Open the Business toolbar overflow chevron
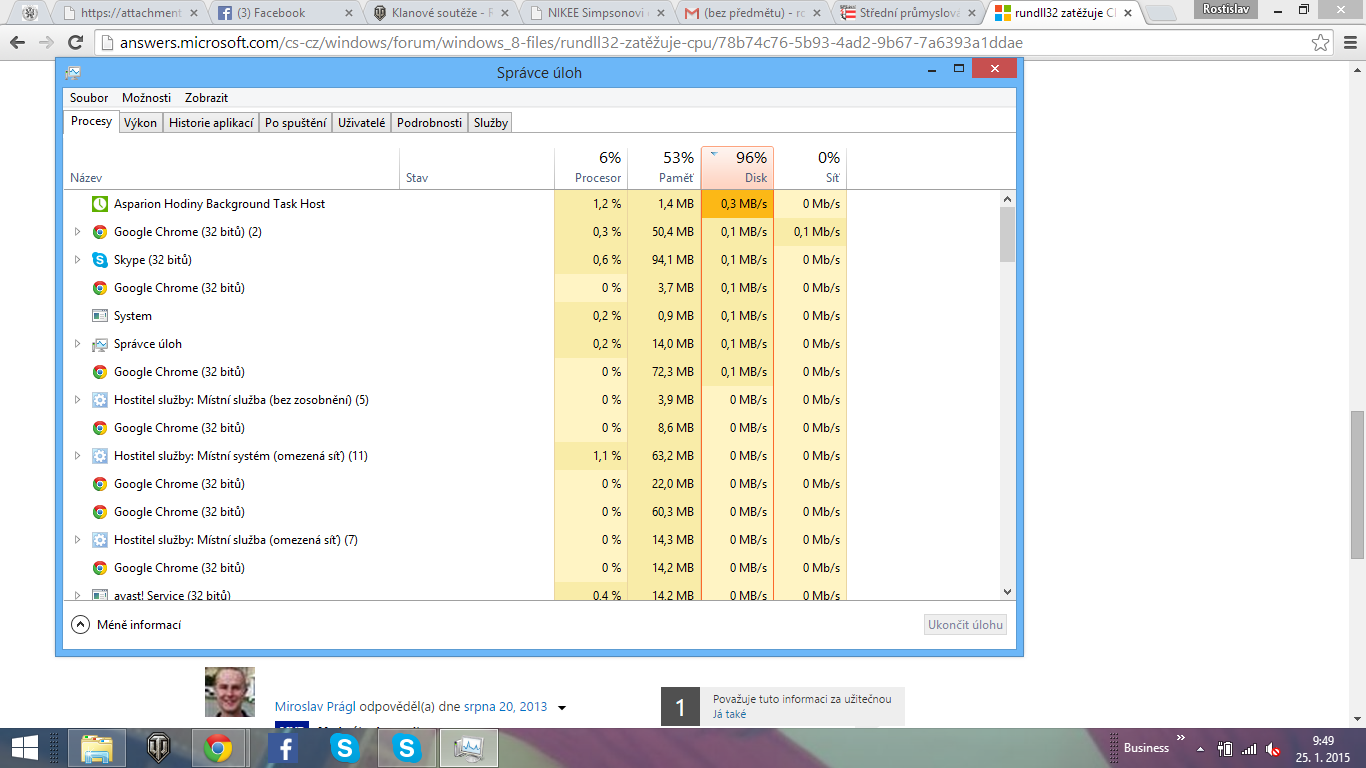 click(x=1180, y=739)
